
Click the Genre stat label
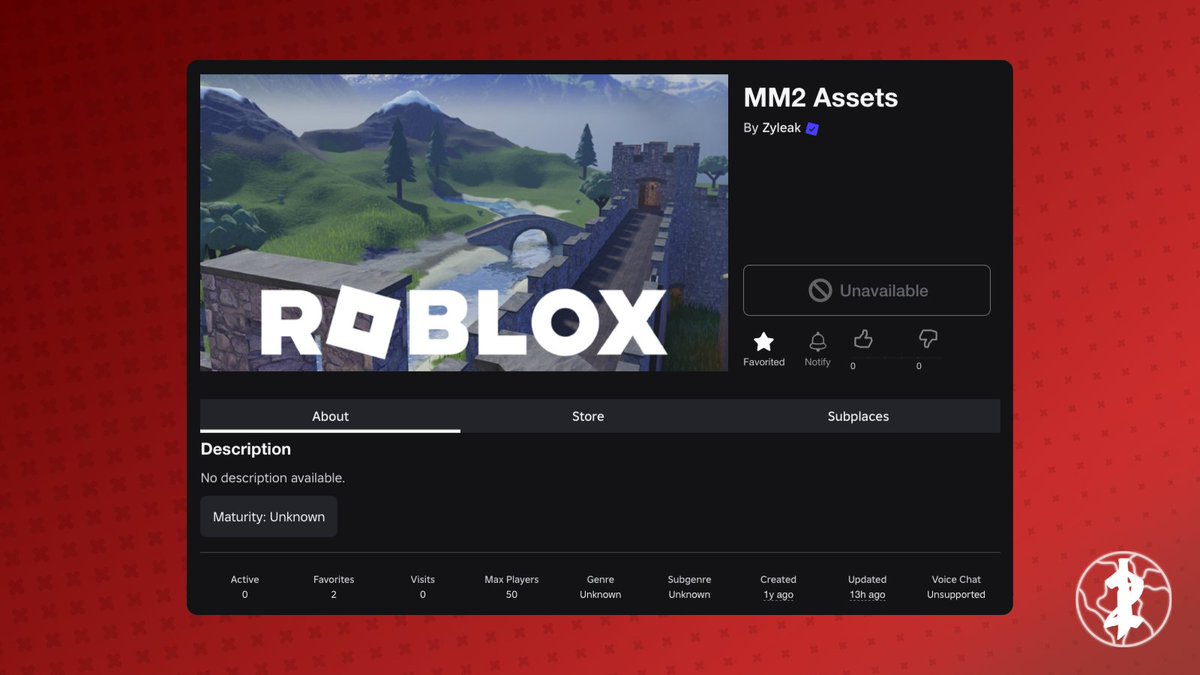tap(600, 579)
